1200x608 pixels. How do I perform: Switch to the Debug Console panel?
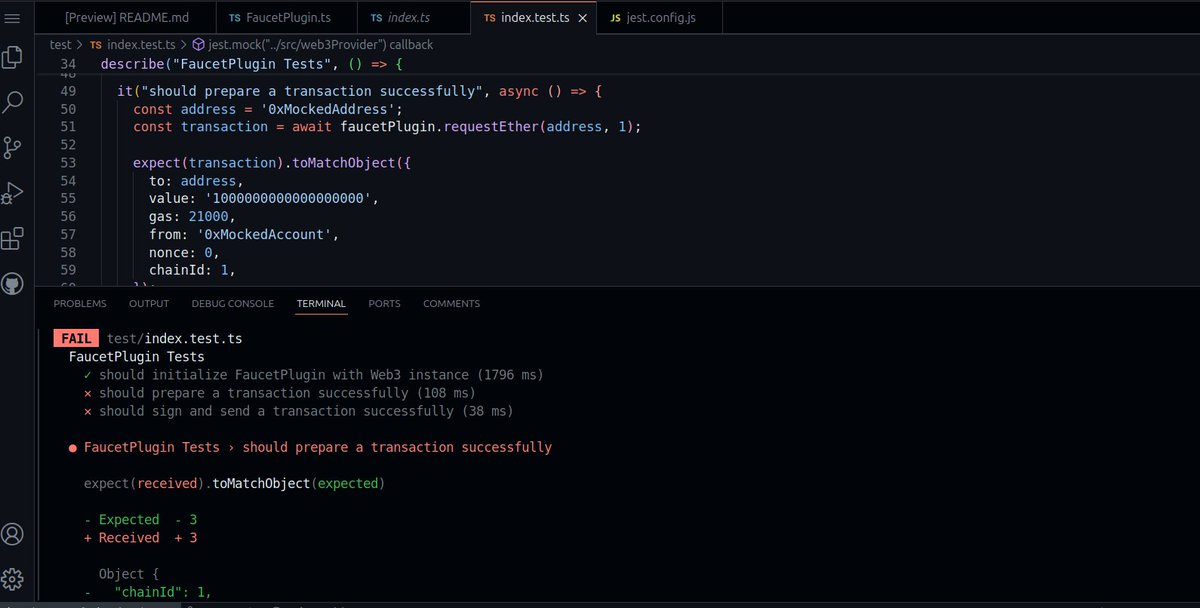232,303
